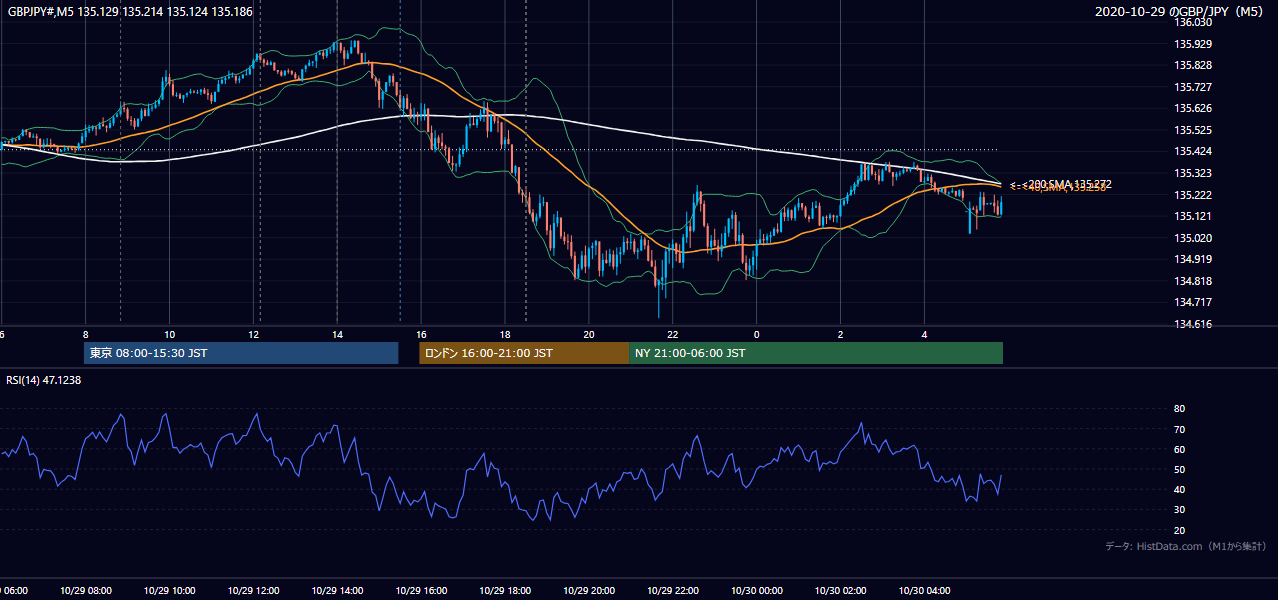This screenshot has width=1278, height=600.
Task: Click hour label 22 under the price chart
Action: pyautogui.click(x=673, y=334)
